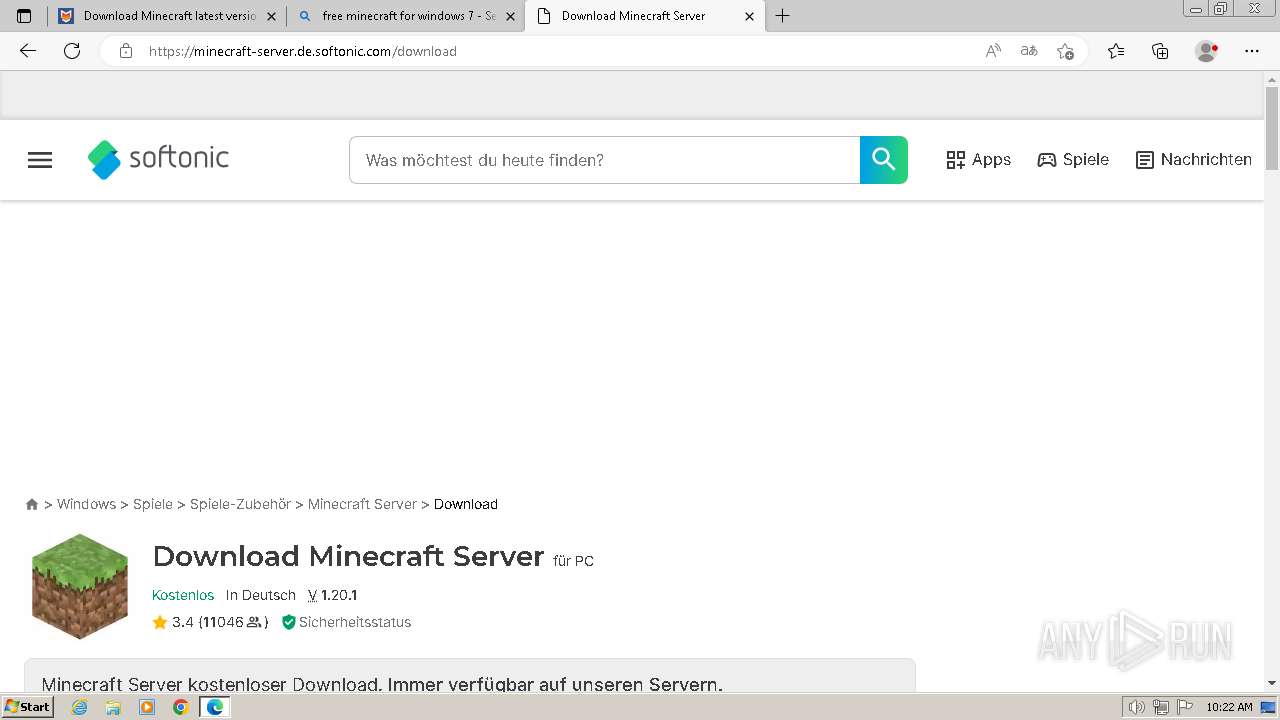Click the Edge taskbar icon

click(215, 707)
